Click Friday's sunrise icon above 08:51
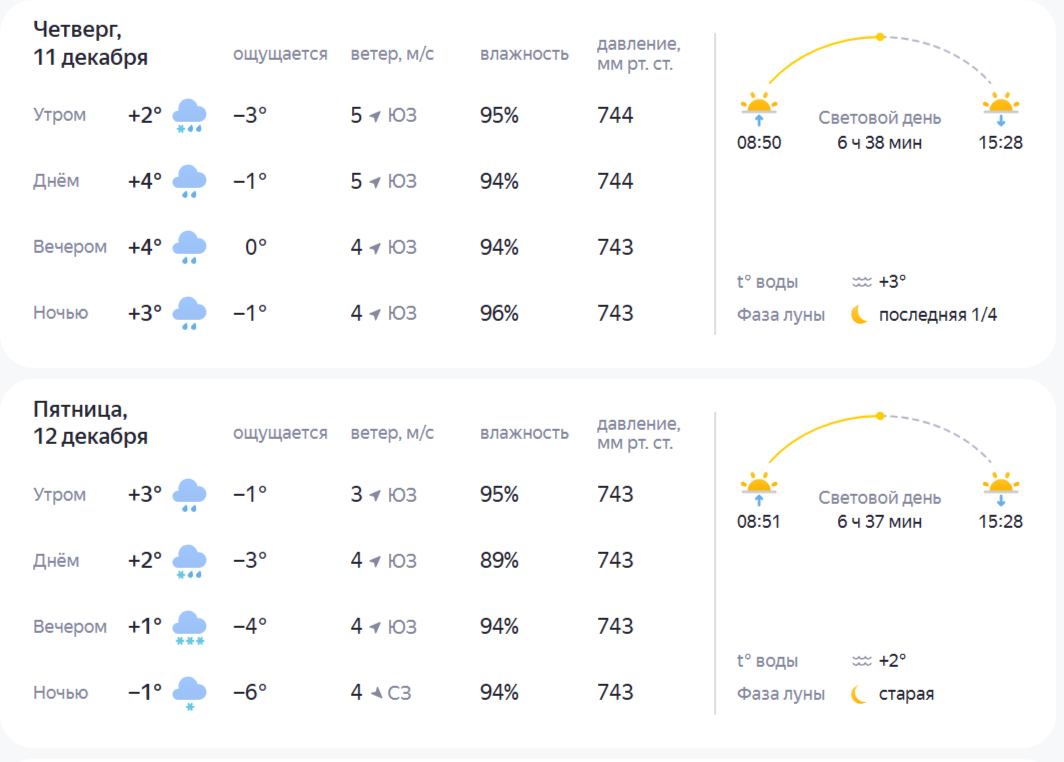 point(759,486)
